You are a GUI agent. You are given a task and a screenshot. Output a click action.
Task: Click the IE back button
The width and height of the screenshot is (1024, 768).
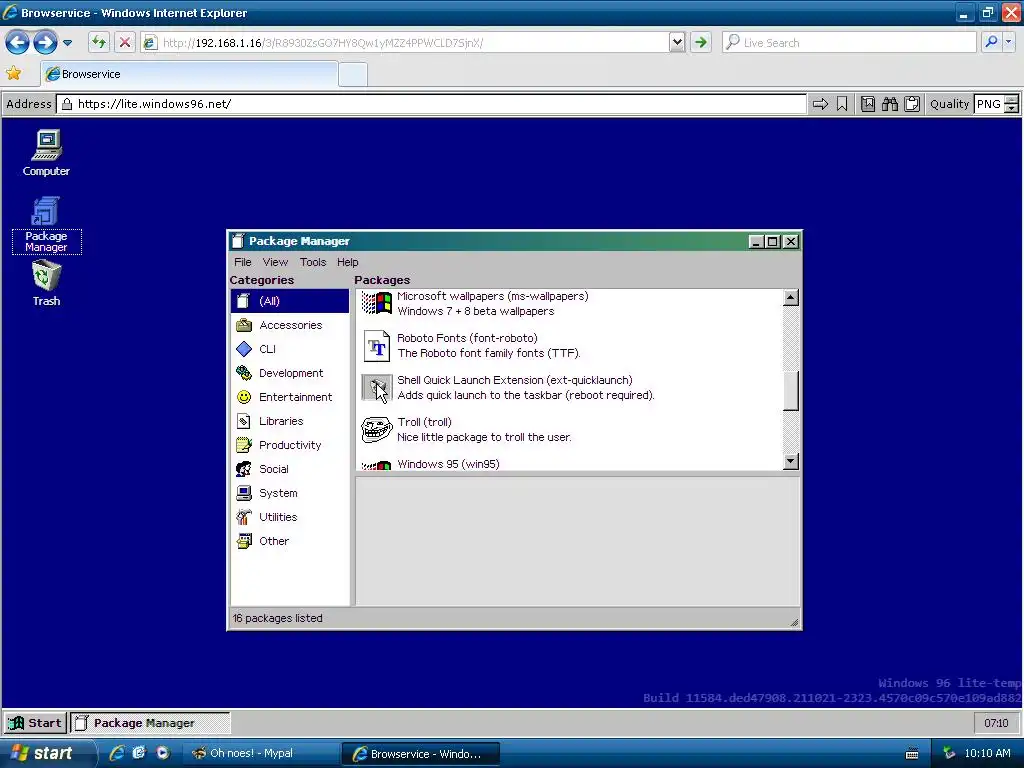point(17,43)
